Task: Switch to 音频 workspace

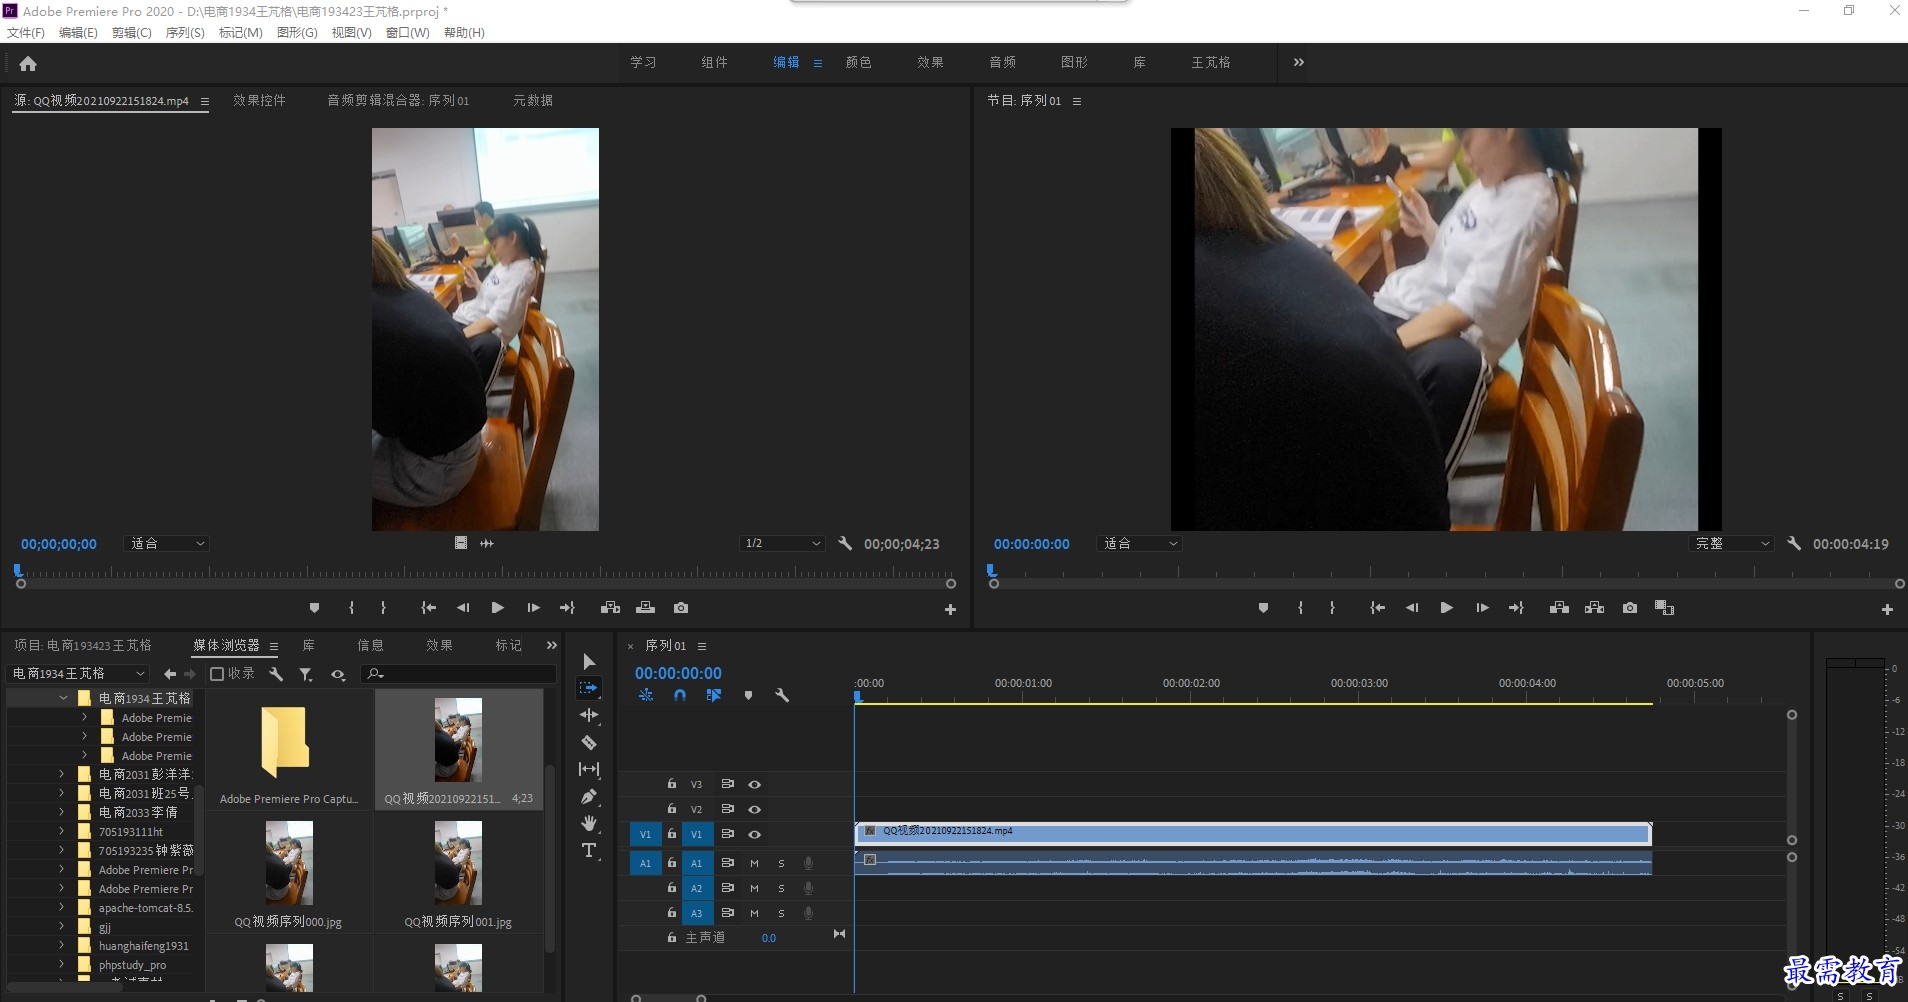Action: (x=1002, y=62)
